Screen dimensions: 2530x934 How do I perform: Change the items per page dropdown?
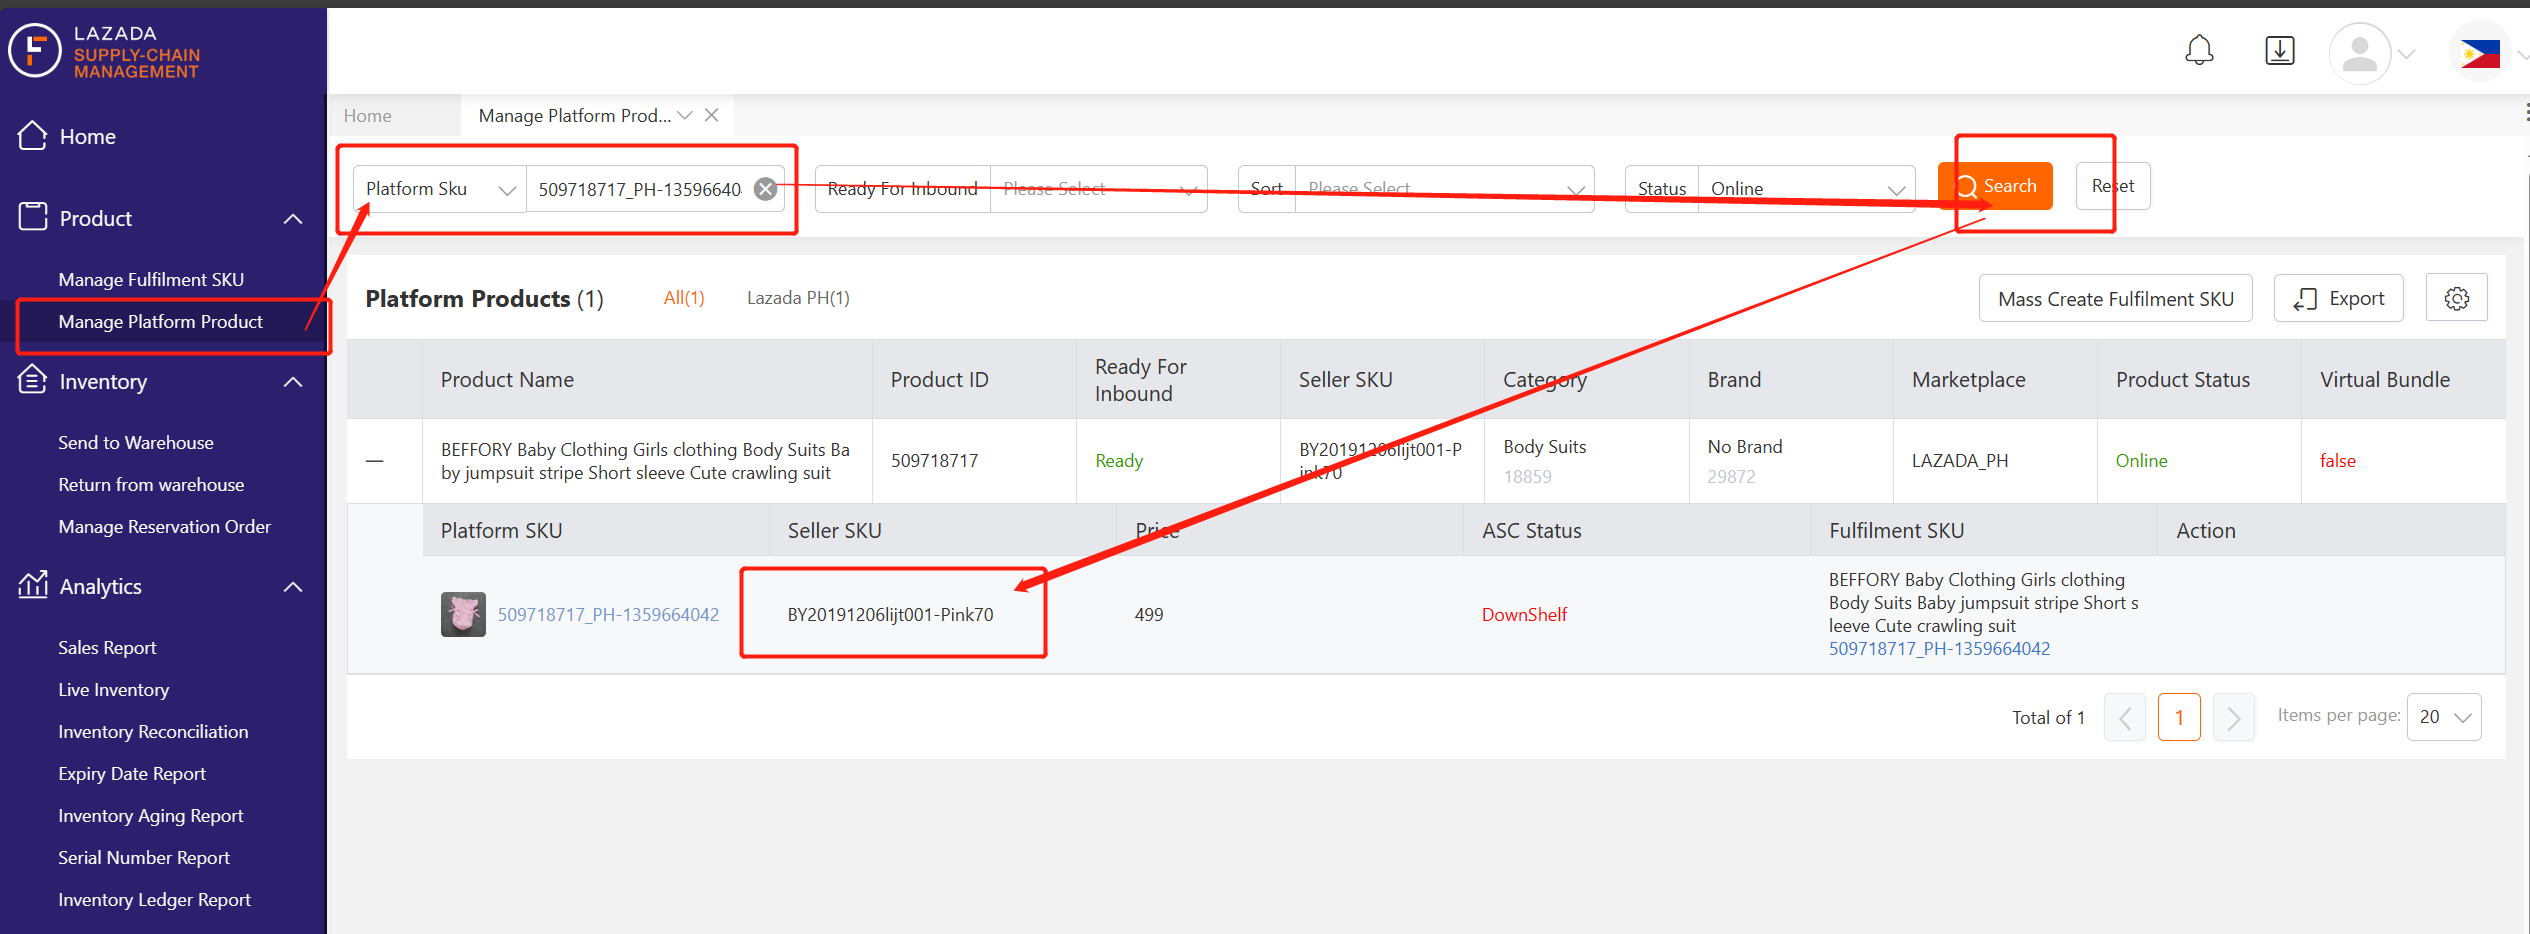pyautogui.click(x=2443, y=717)
